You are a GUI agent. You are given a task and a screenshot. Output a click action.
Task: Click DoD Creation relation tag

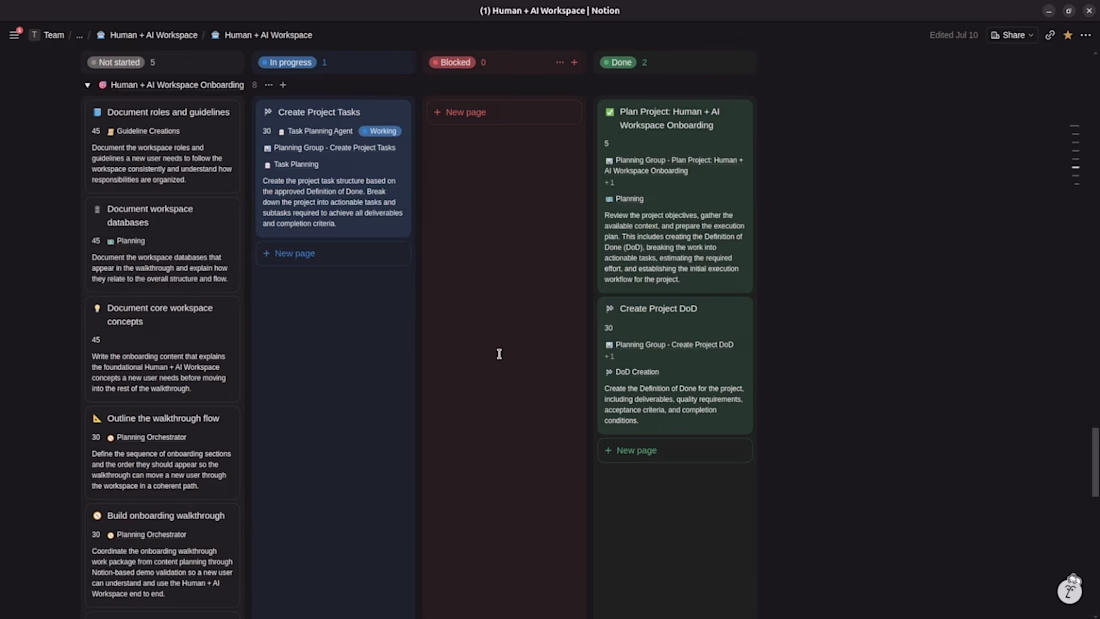click(x=632, y=372)
